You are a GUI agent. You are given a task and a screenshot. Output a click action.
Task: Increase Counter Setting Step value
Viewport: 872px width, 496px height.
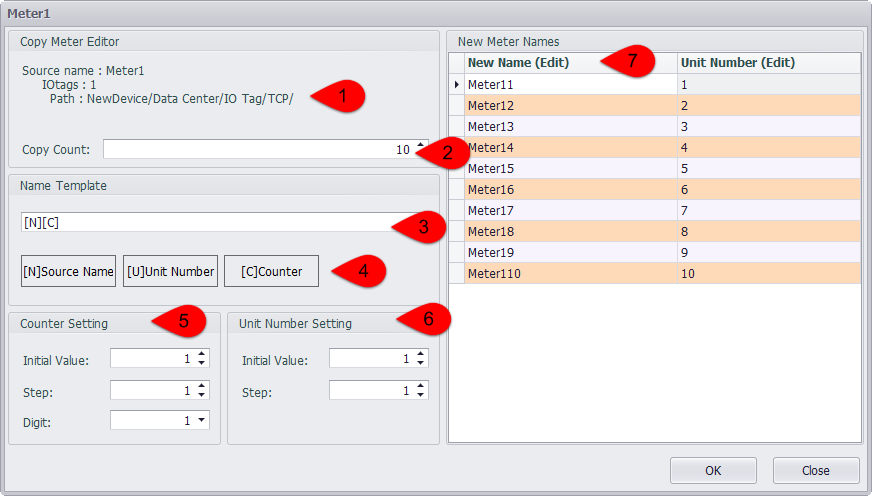[202, 385]
